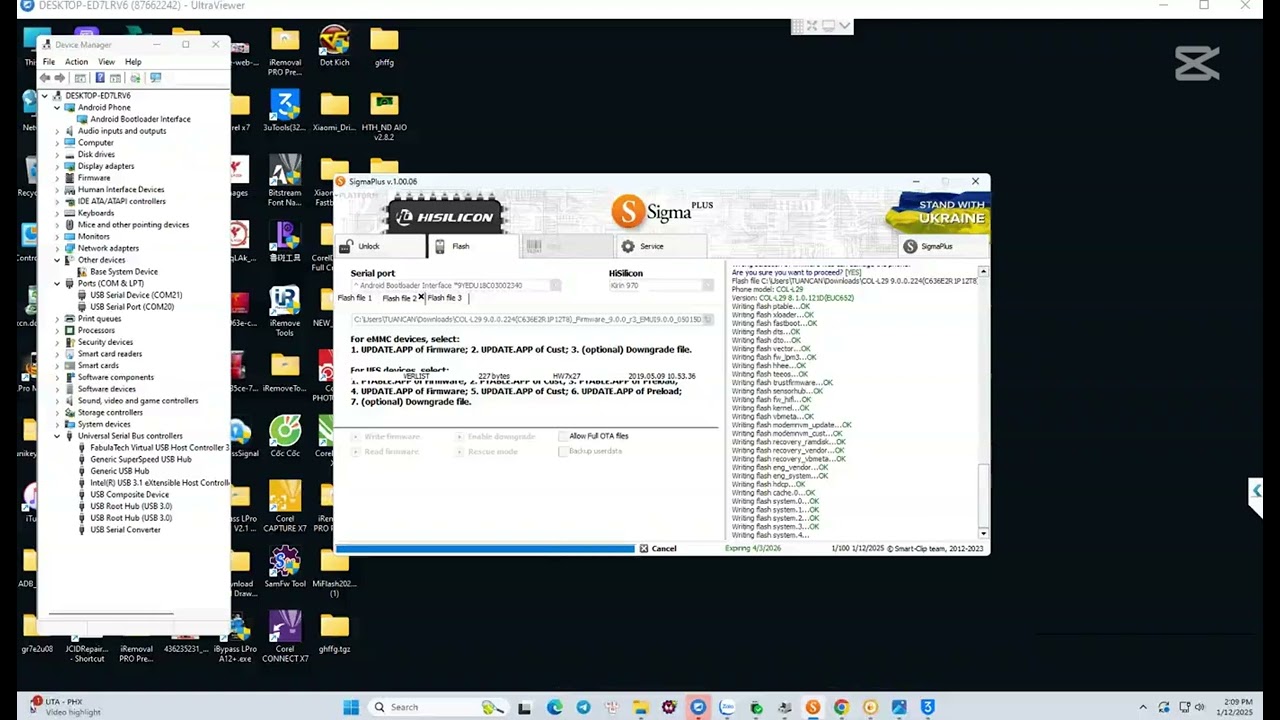Show hidden system tray icons
Image resolution: width=1280 pixels, height=720 pixels.
(1143, 707)
